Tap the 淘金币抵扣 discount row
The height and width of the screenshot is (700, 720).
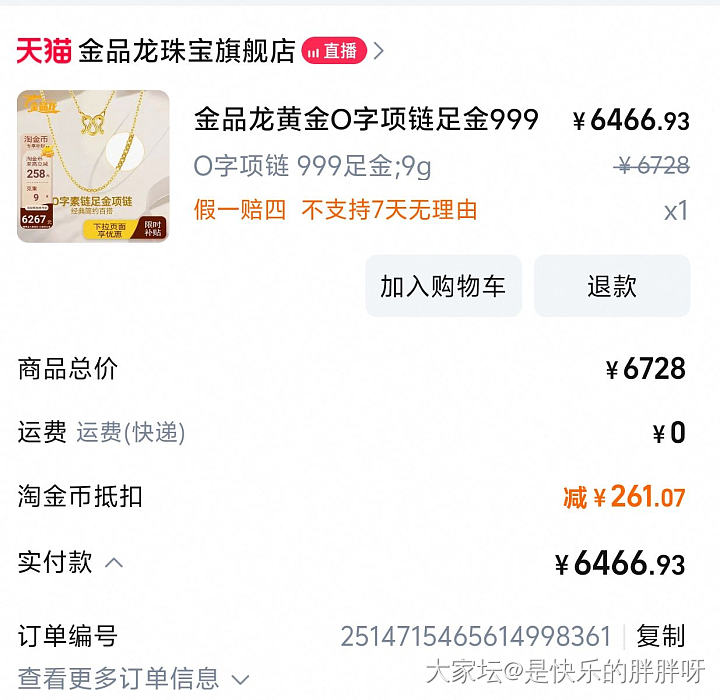pos(351,497)
